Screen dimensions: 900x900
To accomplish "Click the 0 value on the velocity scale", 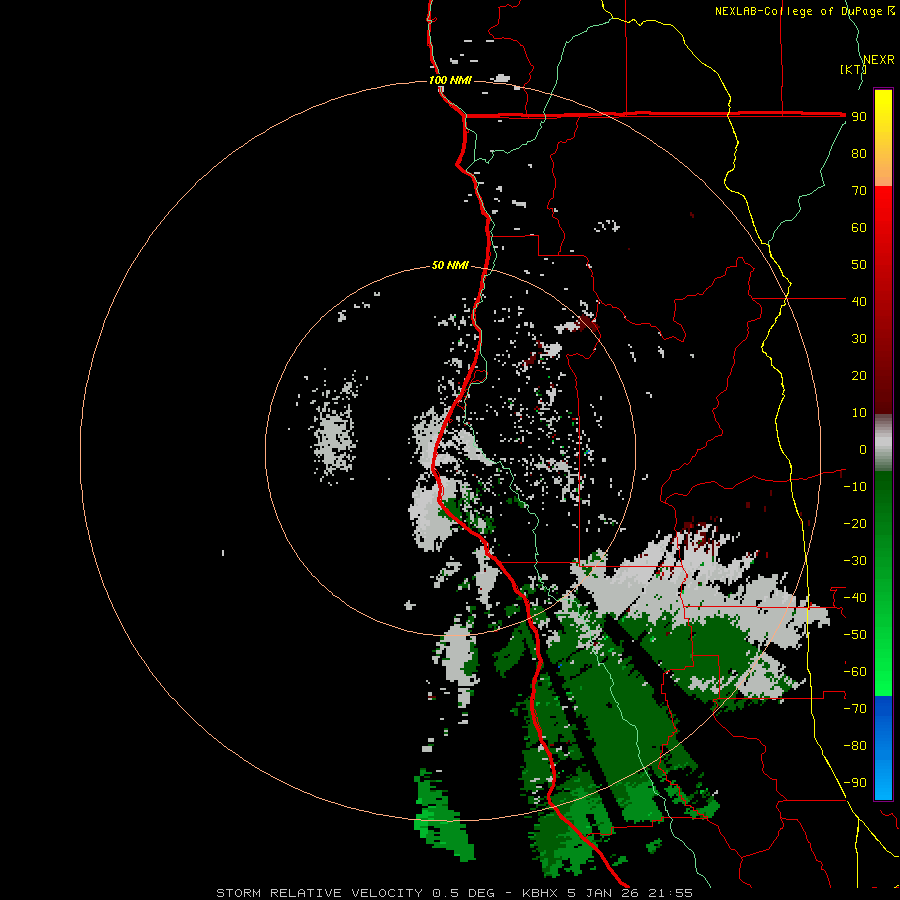I will point(863,449).
